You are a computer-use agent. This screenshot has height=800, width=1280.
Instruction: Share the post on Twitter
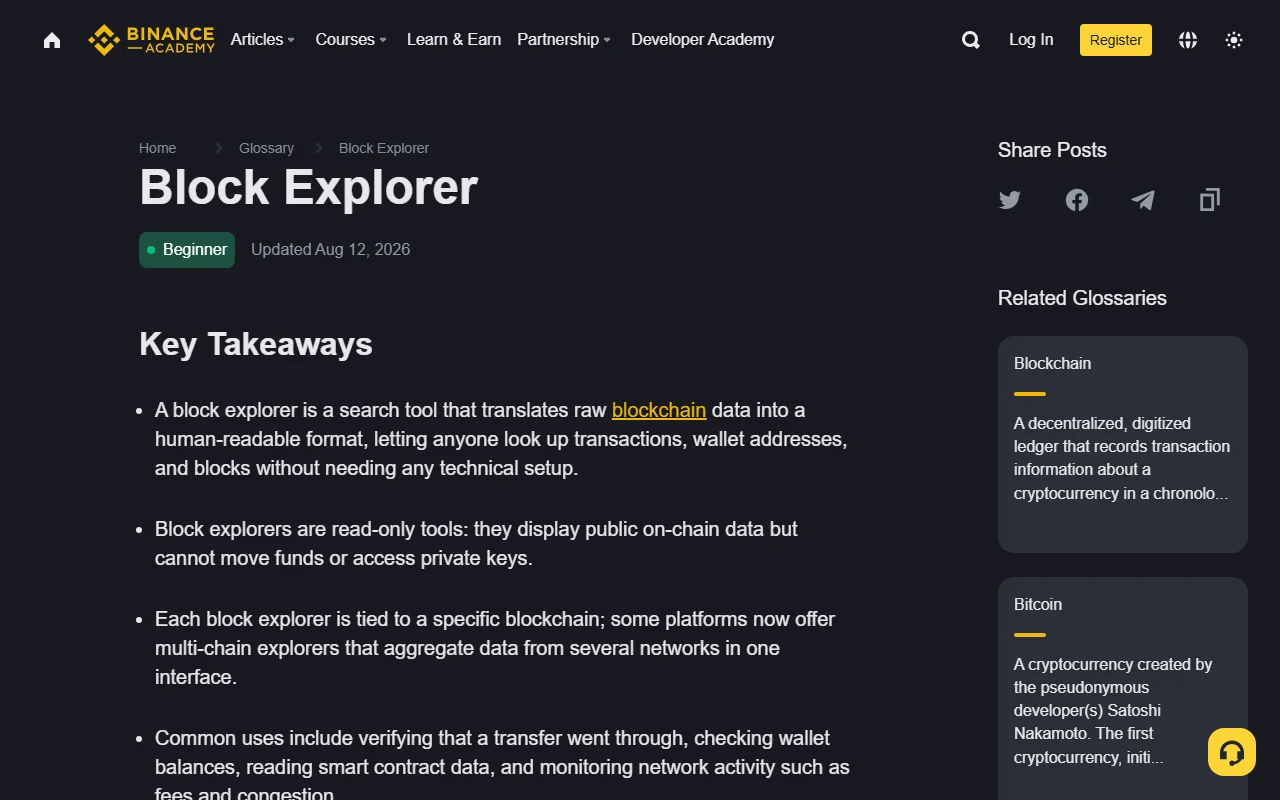[1010, 200]
